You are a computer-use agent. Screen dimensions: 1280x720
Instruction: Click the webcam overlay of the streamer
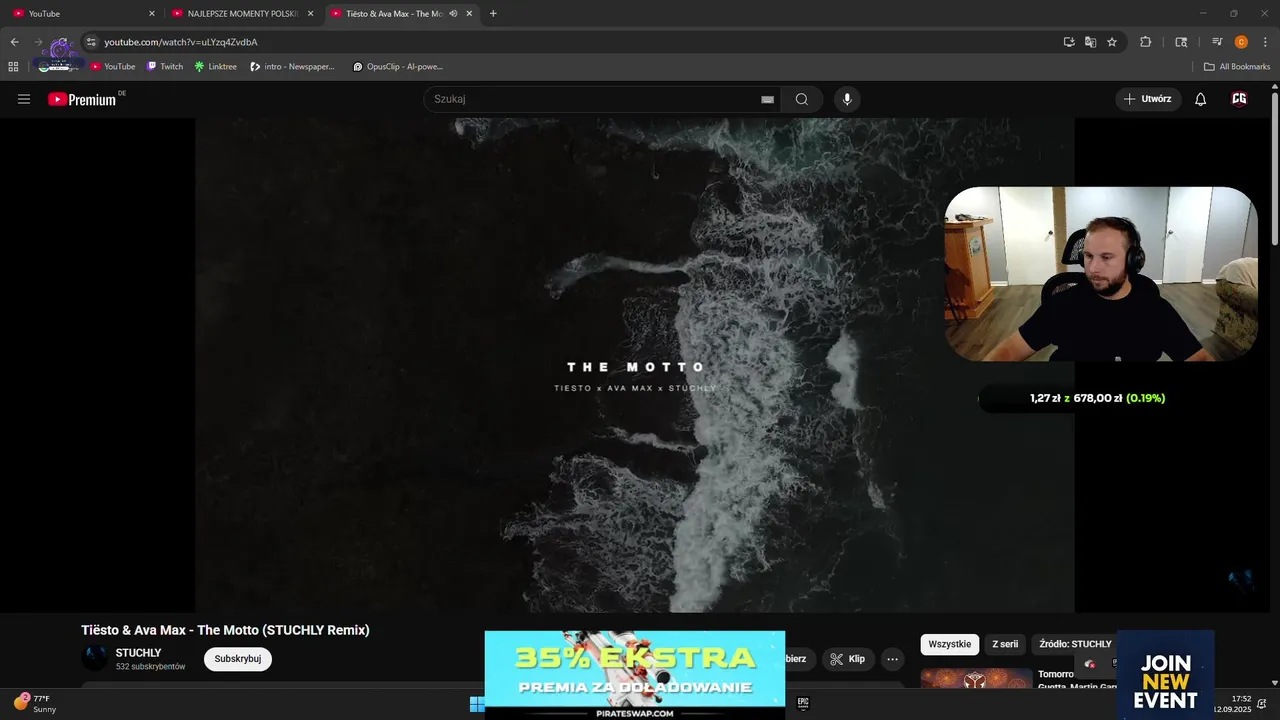[1101, 274]
